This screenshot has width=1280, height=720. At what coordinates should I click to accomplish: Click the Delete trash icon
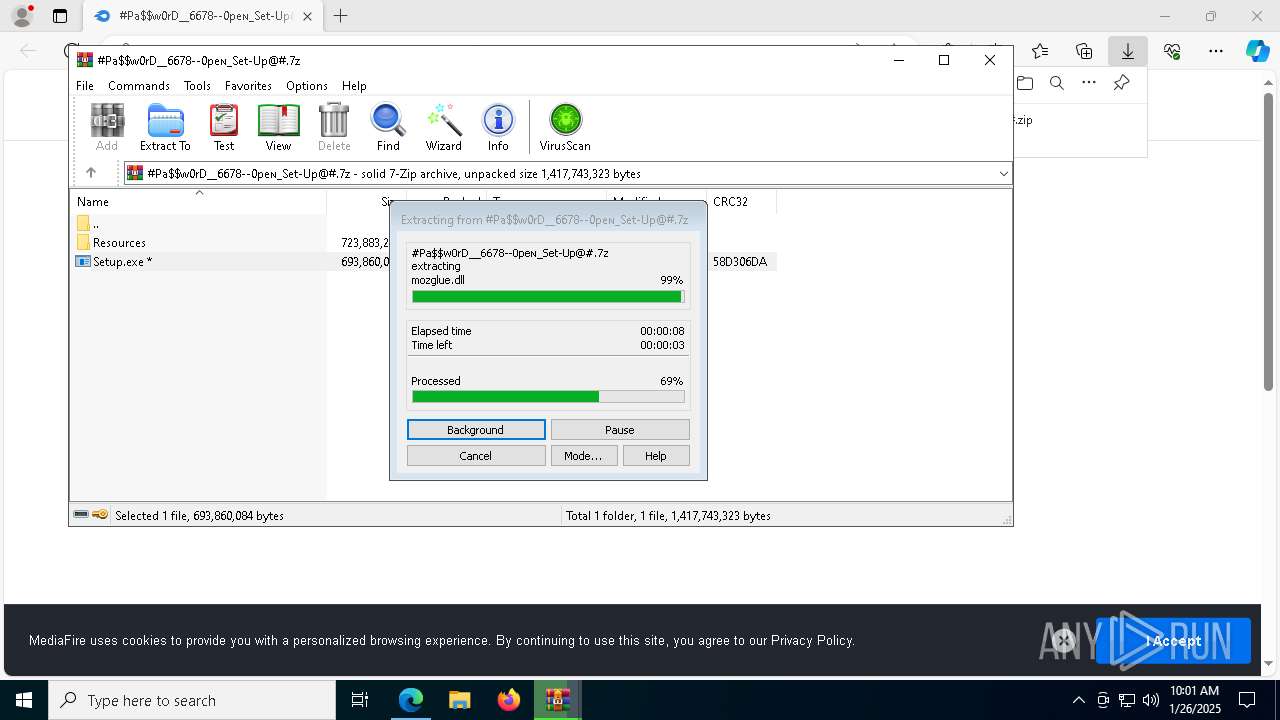(334, 127)
